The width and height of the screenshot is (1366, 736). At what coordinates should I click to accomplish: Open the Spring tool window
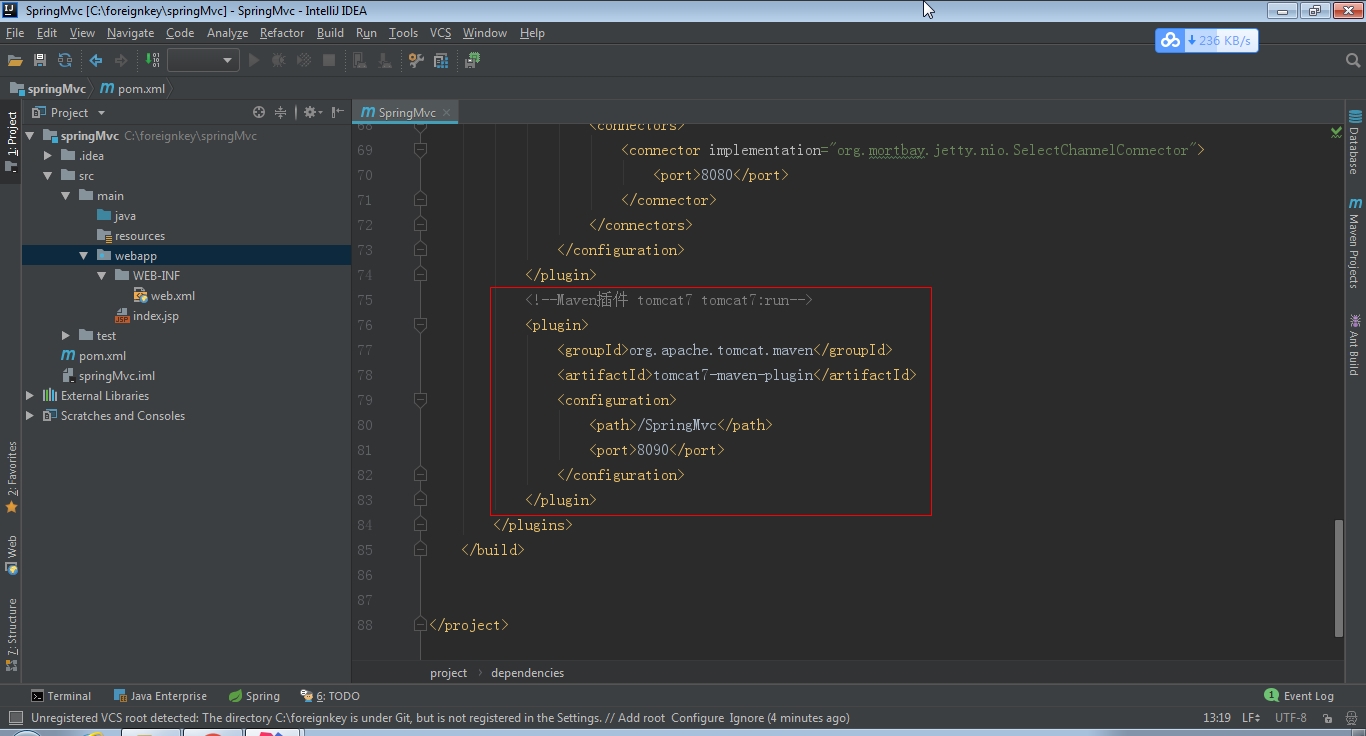pyautogui.click(x=254, y=696)
